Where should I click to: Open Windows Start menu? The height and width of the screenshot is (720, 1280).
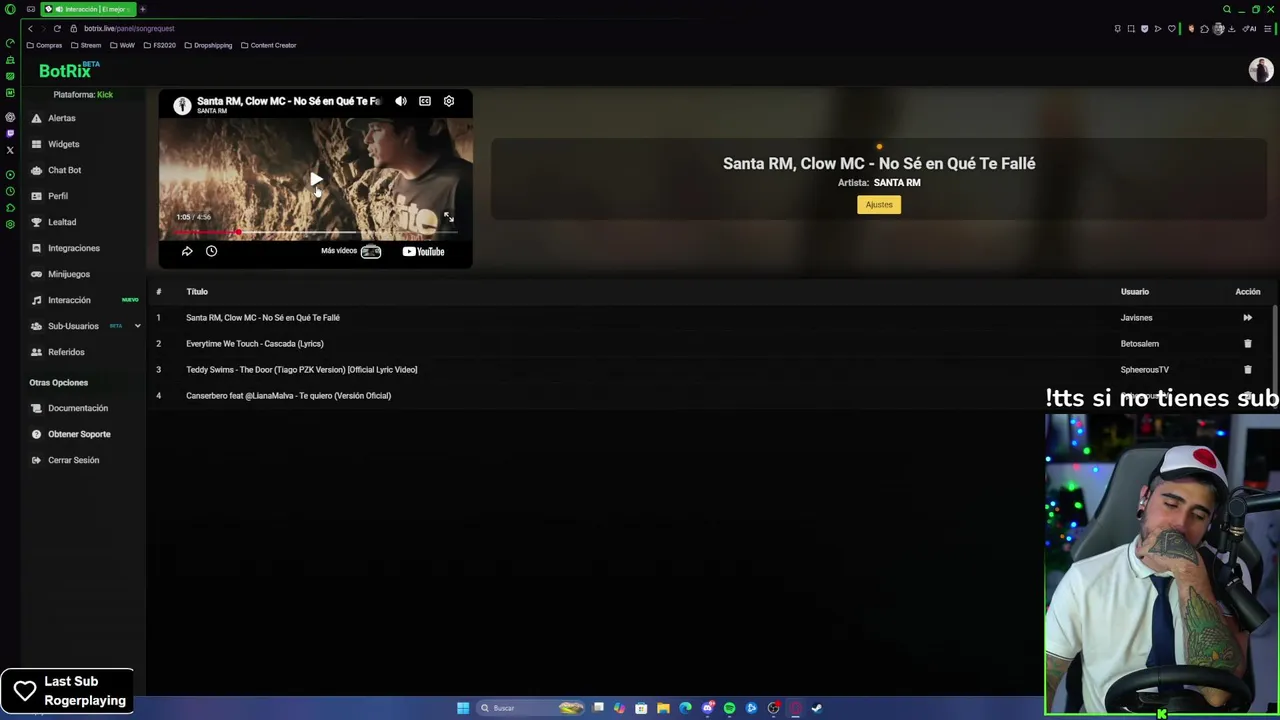pos(463,708)
